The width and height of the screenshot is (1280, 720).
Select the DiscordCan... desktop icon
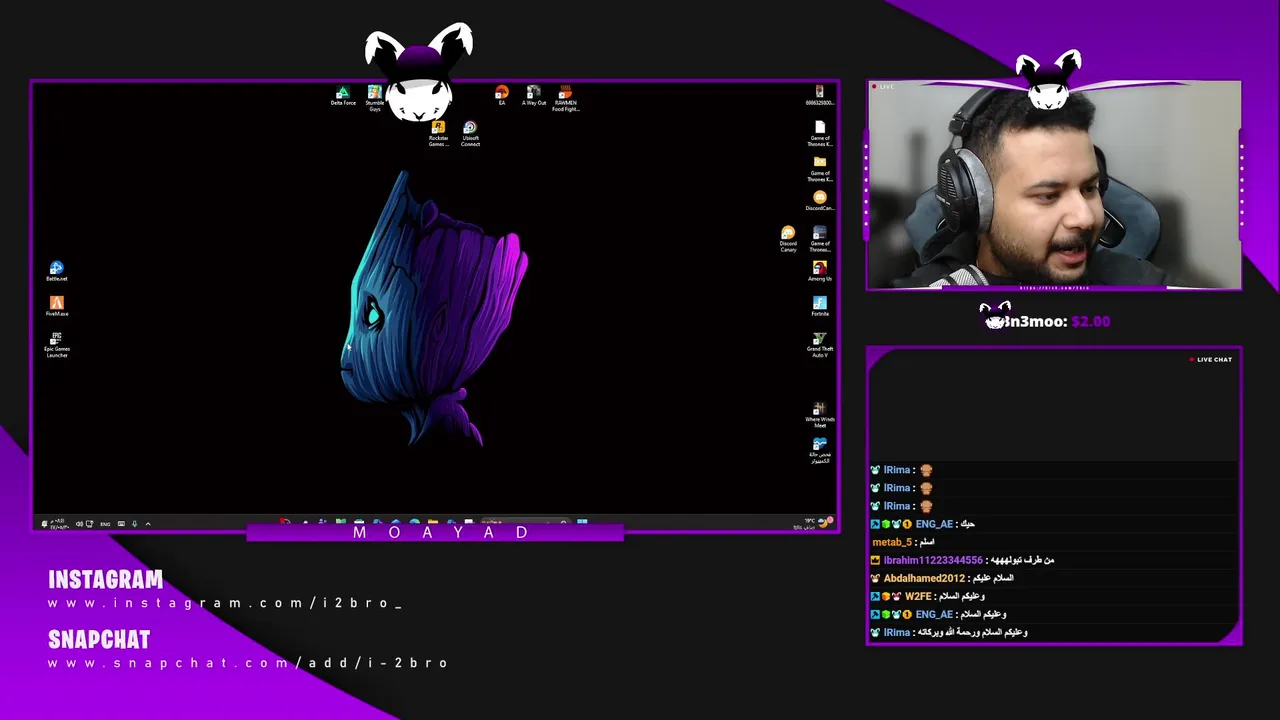pos(820,201)
